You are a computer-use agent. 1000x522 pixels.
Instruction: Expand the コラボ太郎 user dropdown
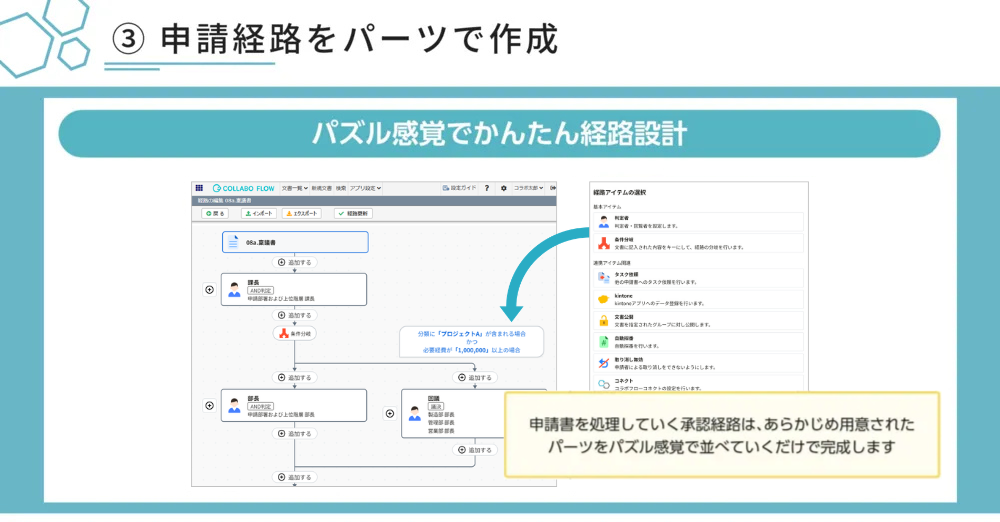529,188
